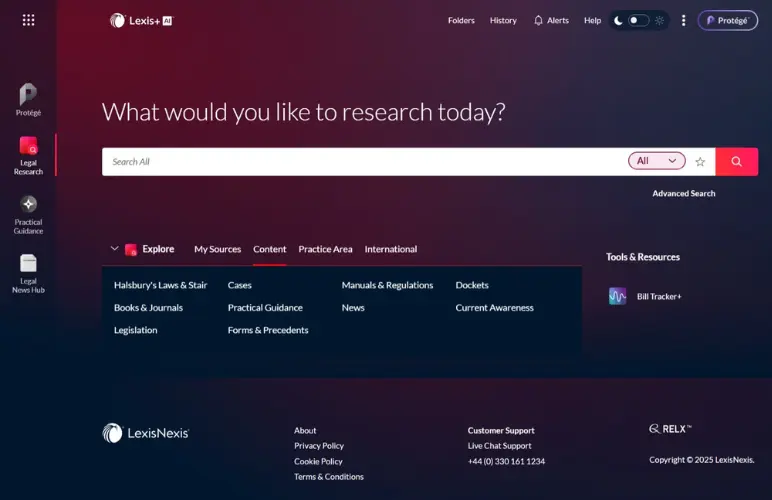This screenshot has width=772, height=500.
Task: Select Legal Research in the sidebar
Action: [x=28, y=155]
